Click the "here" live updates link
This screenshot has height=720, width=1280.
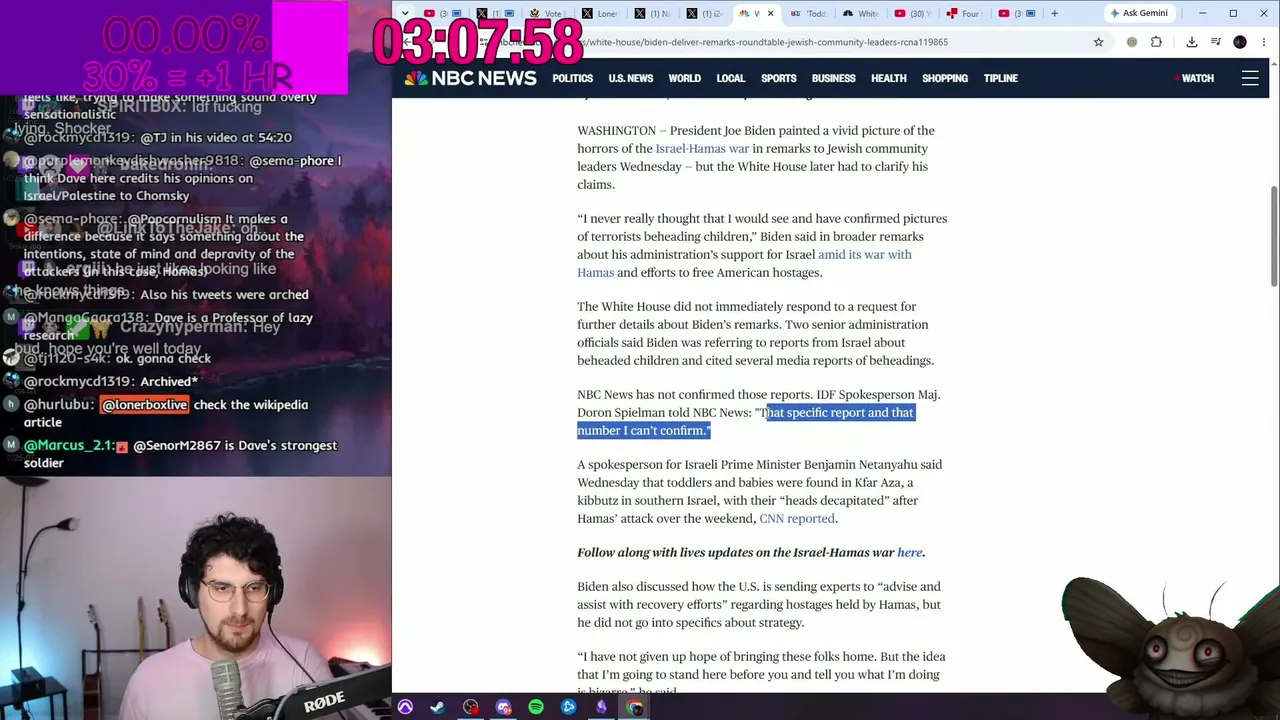[909, 553]
